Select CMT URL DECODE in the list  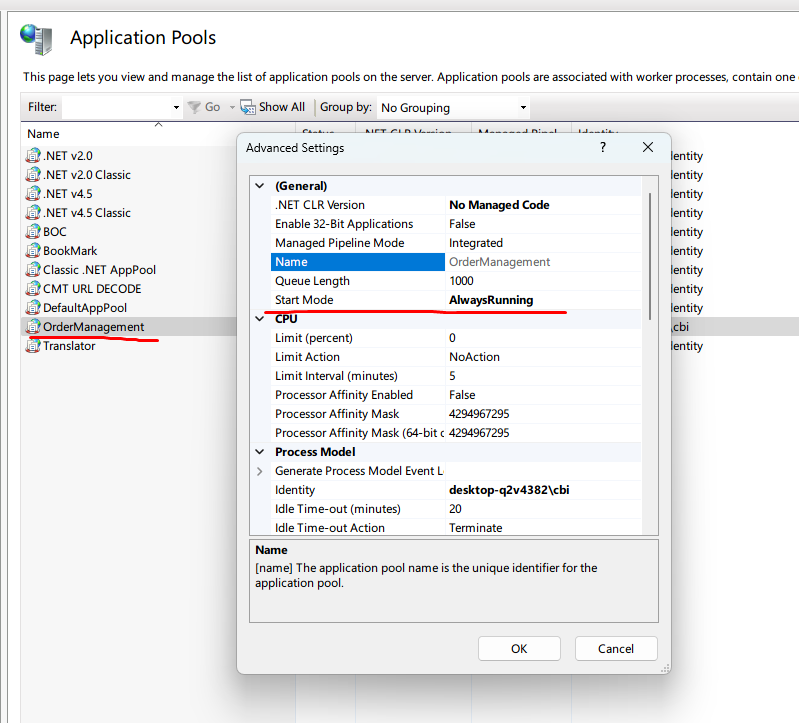point(92,288)
